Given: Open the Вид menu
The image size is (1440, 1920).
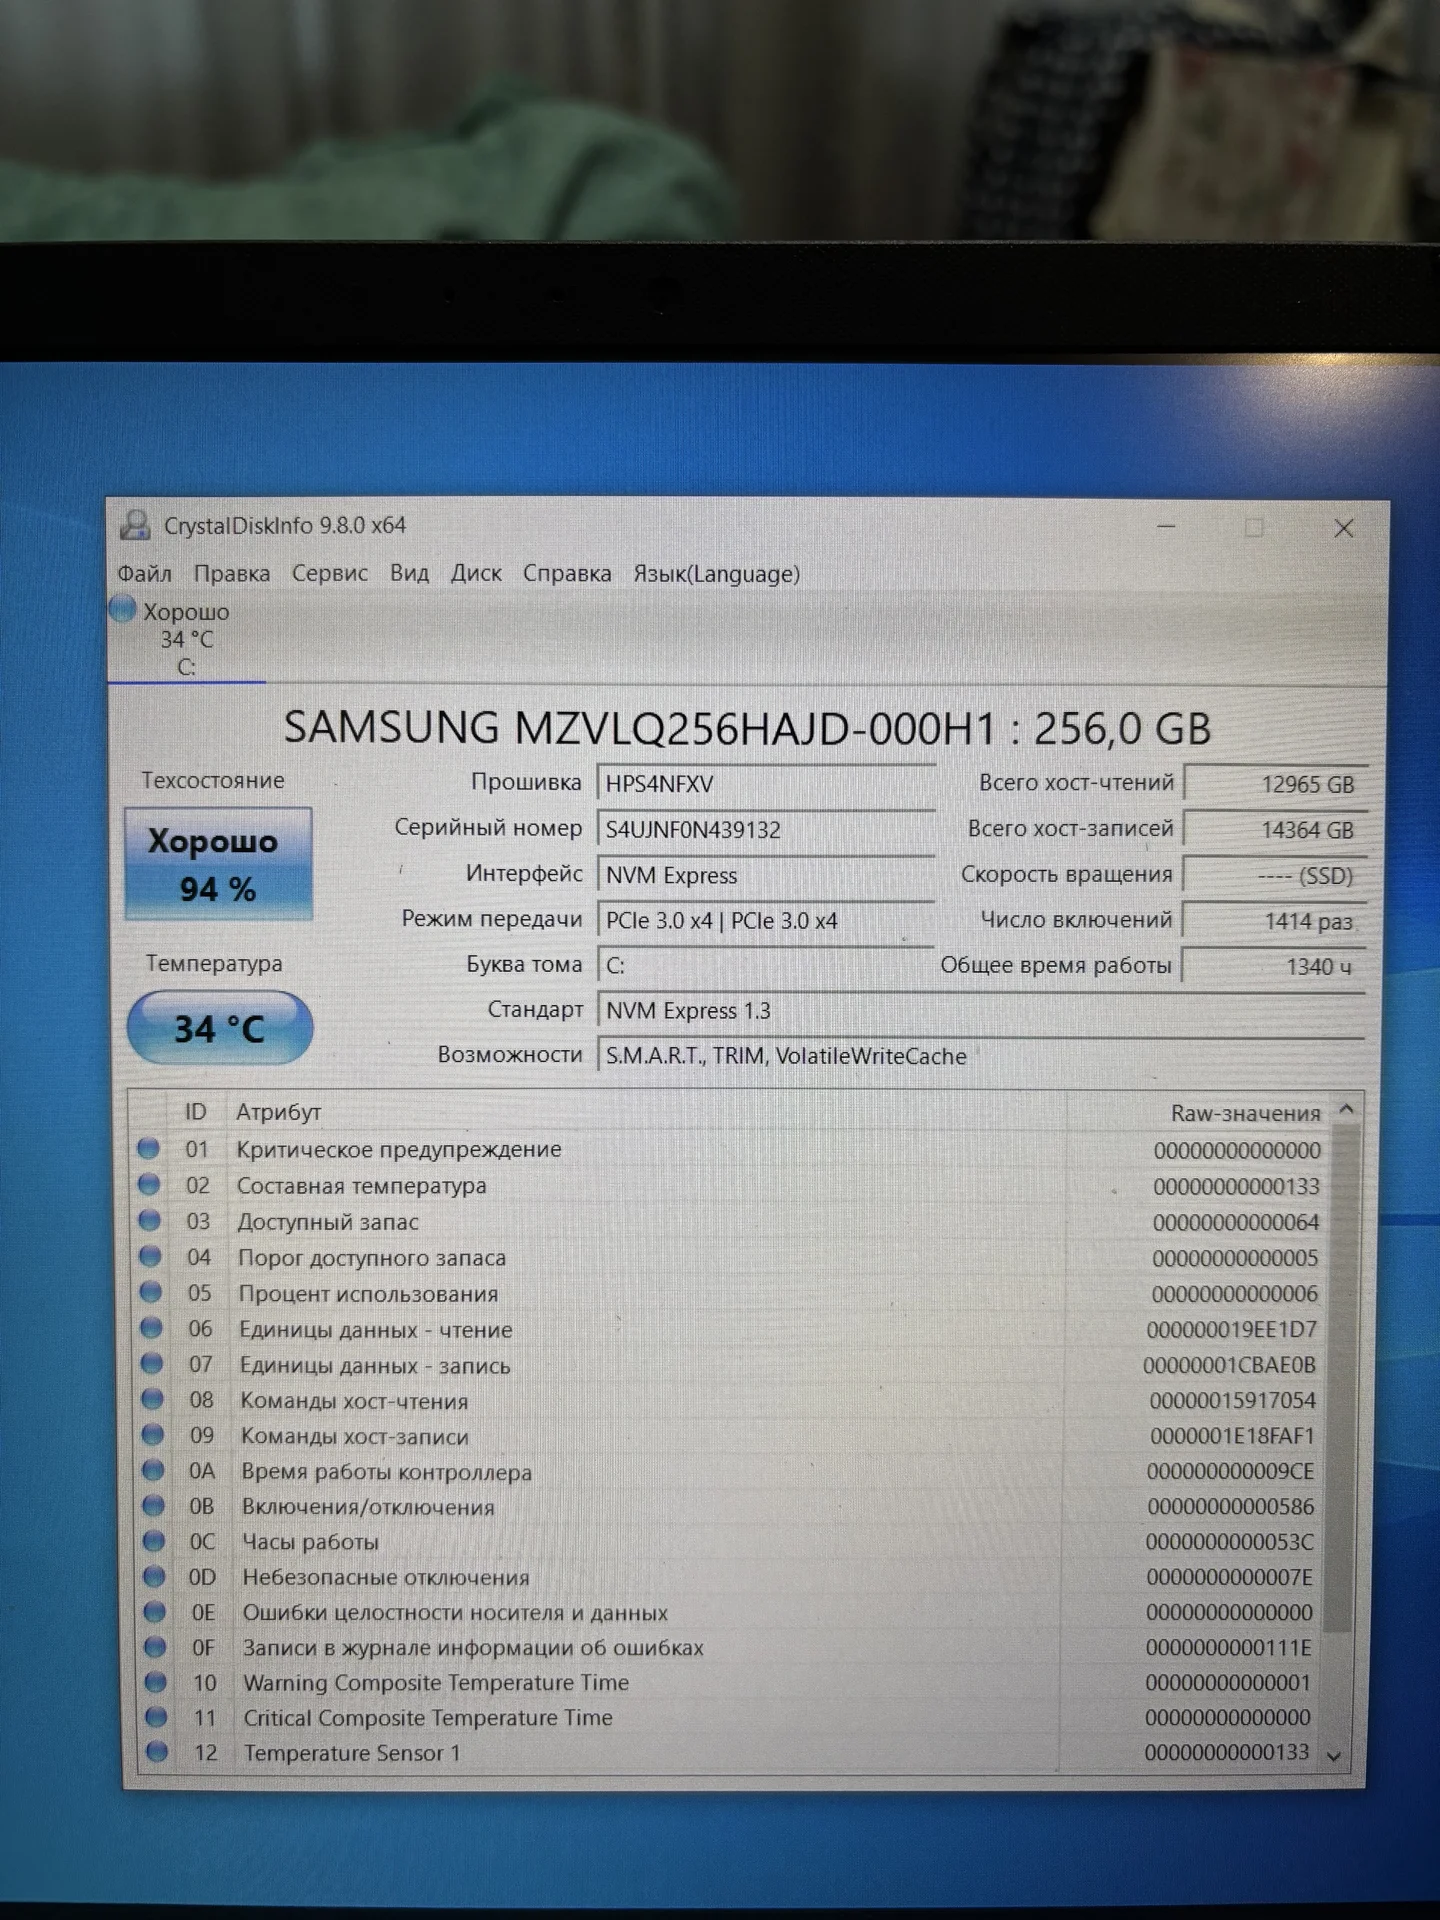Looking at the screenshot, I should [409, 573].
